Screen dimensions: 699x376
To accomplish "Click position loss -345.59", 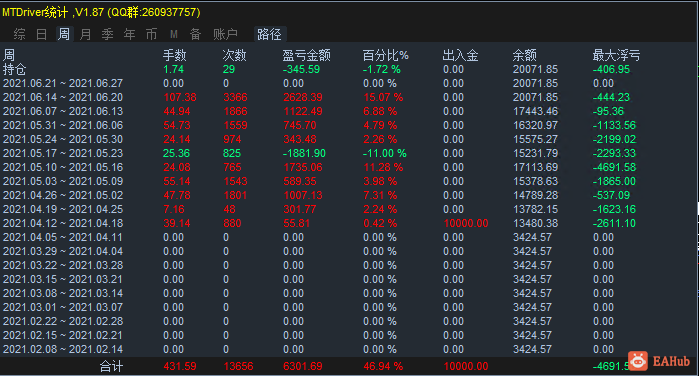I will pos(301,69).
